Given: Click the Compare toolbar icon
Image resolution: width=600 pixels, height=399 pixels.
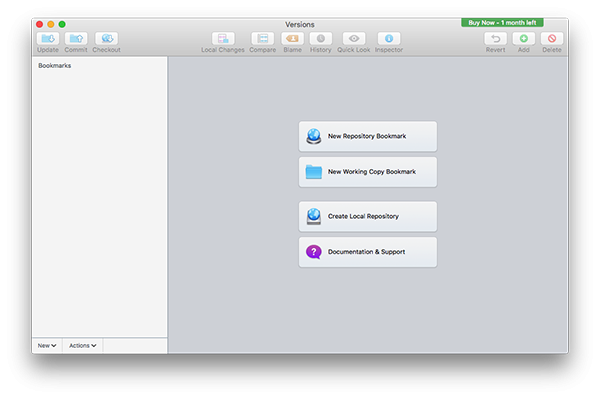Looking at the screenshot, I should pyautogui.click(x=262, y=39).
